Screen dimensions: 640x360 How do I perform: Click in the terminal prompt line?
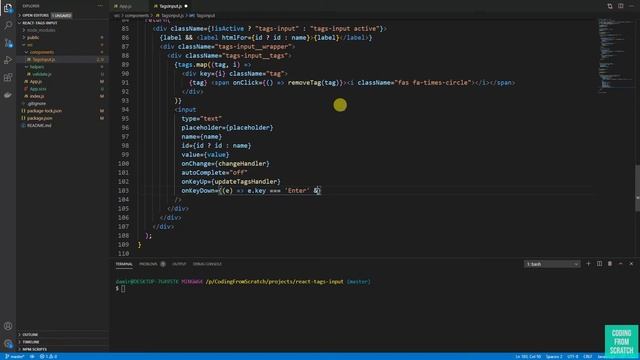(x=123, y=289)
